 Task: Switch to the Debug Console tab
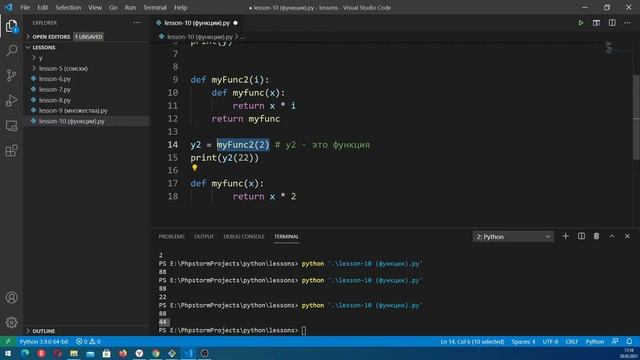click(244, 237)
